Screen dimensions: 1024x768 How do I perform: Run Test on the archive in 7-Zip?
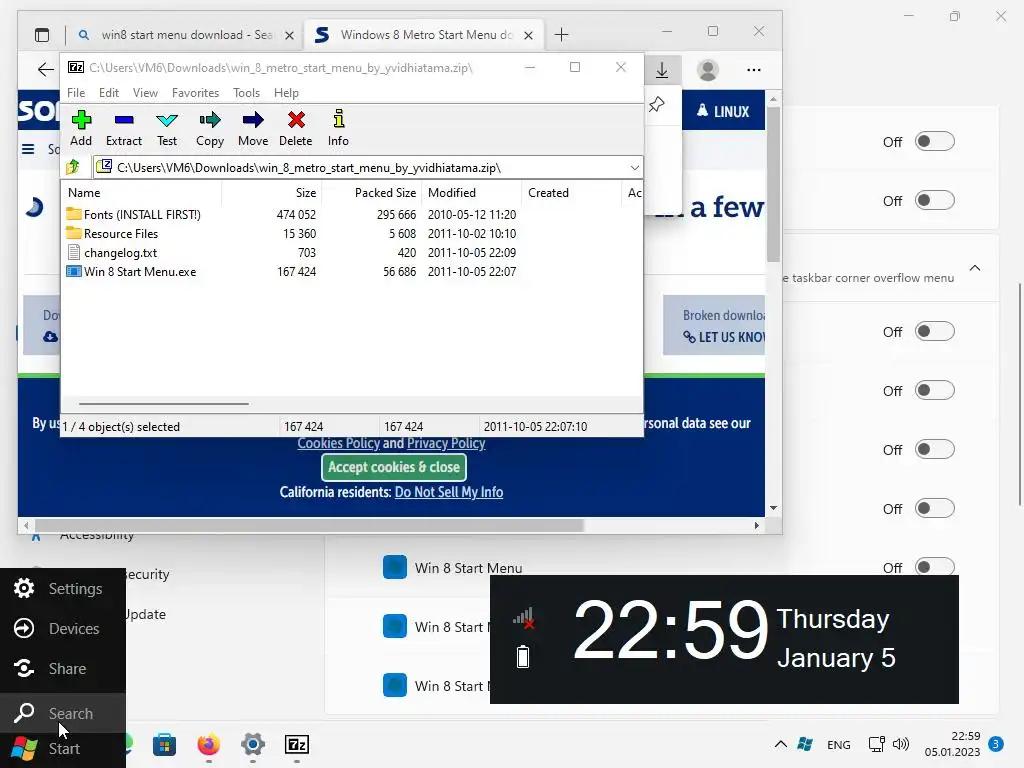tap(167, 128)
